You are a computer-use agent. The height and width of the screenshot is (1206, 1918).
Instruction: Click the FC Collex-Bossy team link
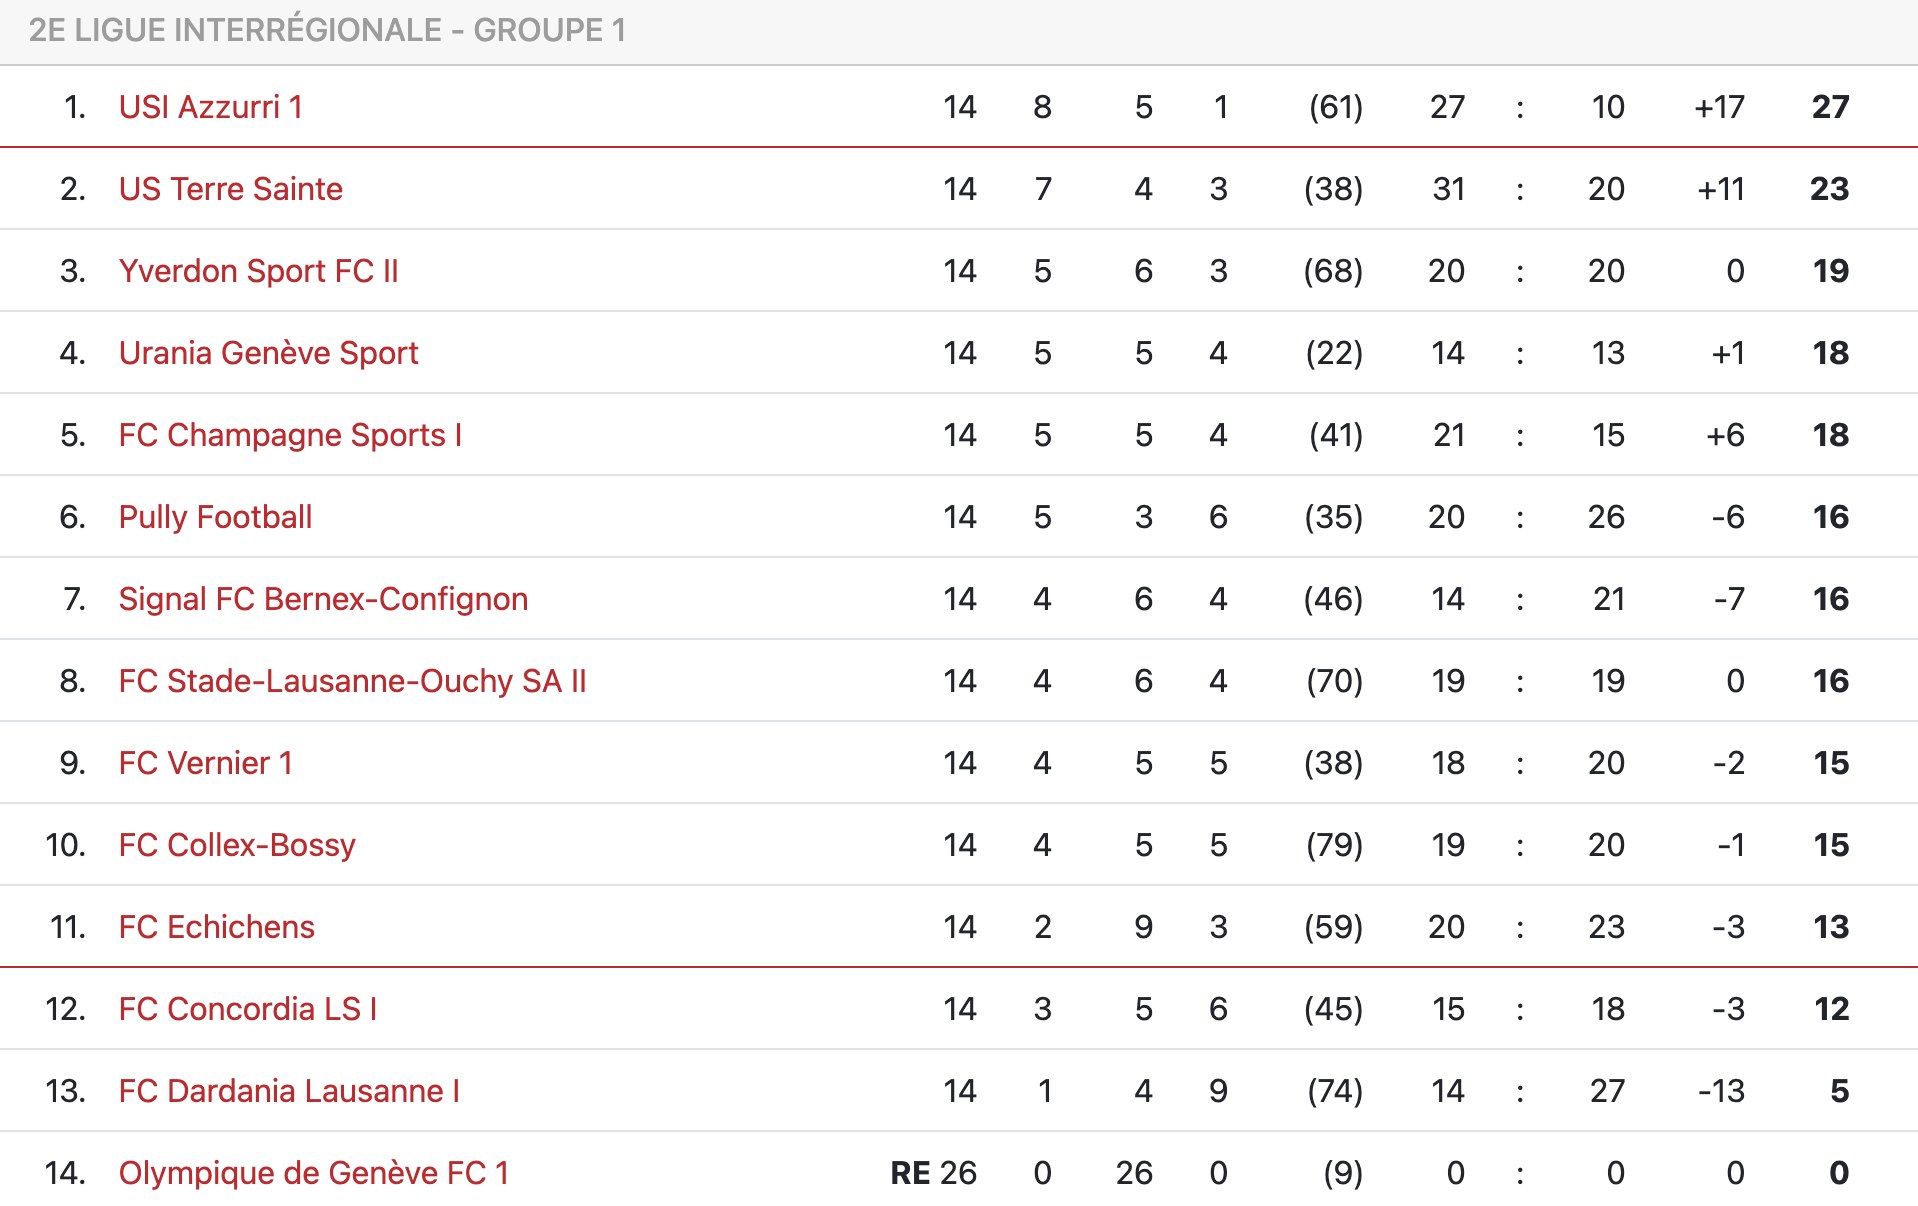tap(237, 845)
